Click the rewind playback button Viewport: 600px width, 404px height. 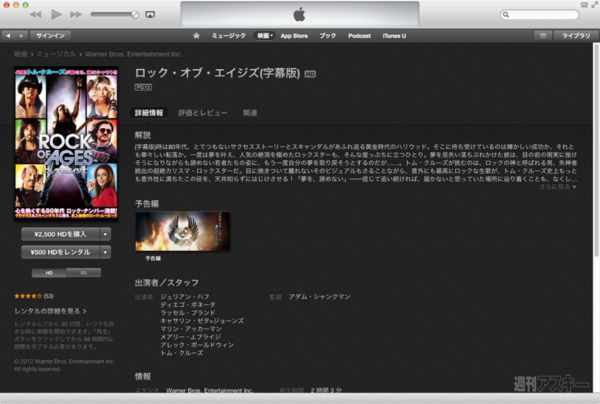(36, 15)
